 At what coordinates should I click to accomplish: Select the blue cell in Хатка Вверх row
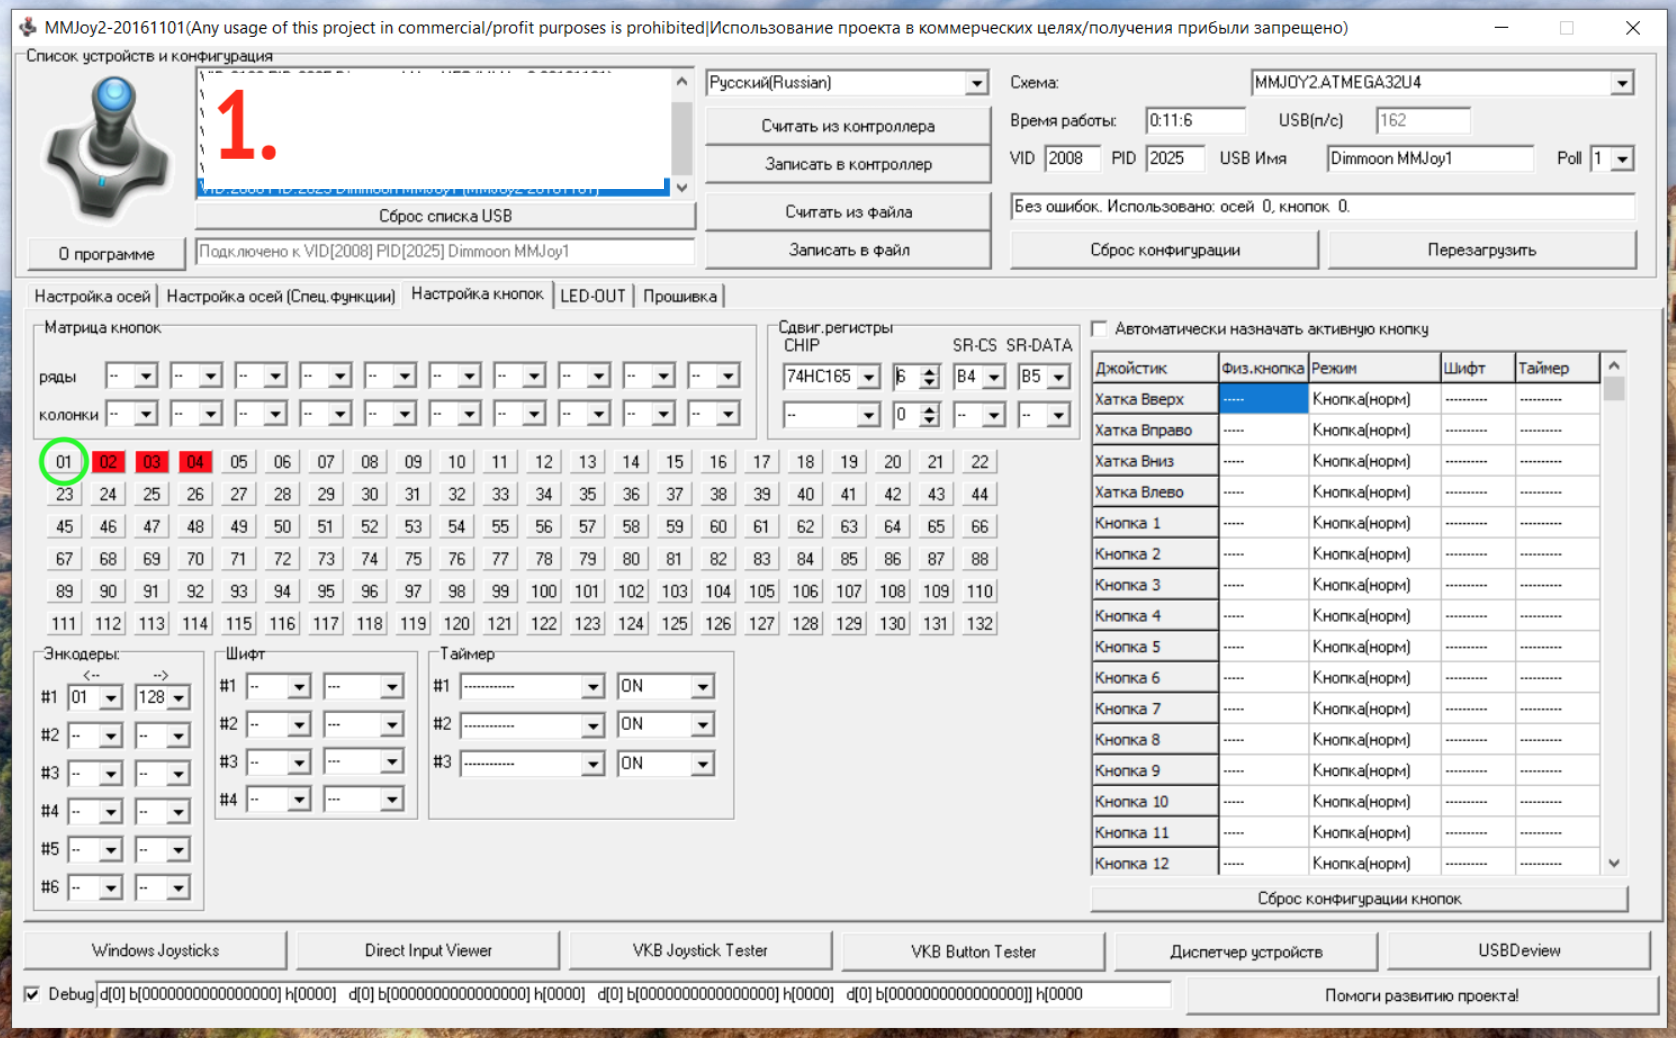coord(1262,399)
